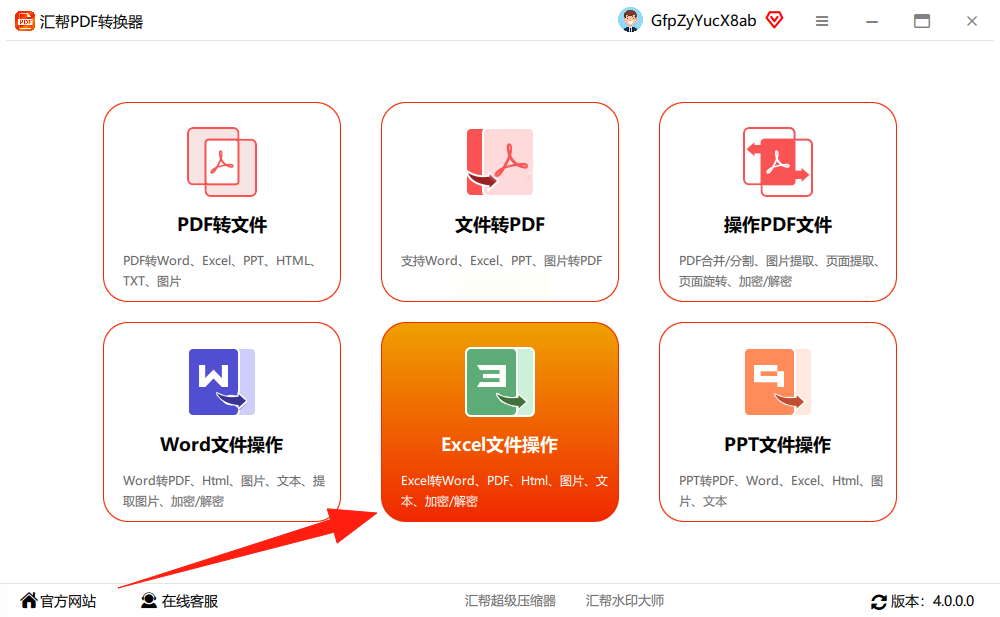The width and height of the screenshot is (1000, 617).
Task: Click the user avatar picture
Action: point(630,20)
